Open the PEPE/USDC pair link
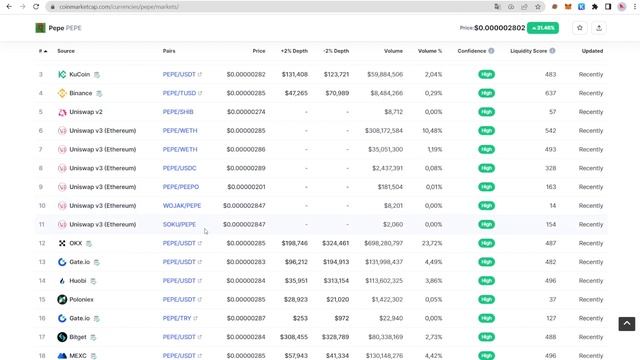This screenshot has height=360, width=640. coord(179,168)
